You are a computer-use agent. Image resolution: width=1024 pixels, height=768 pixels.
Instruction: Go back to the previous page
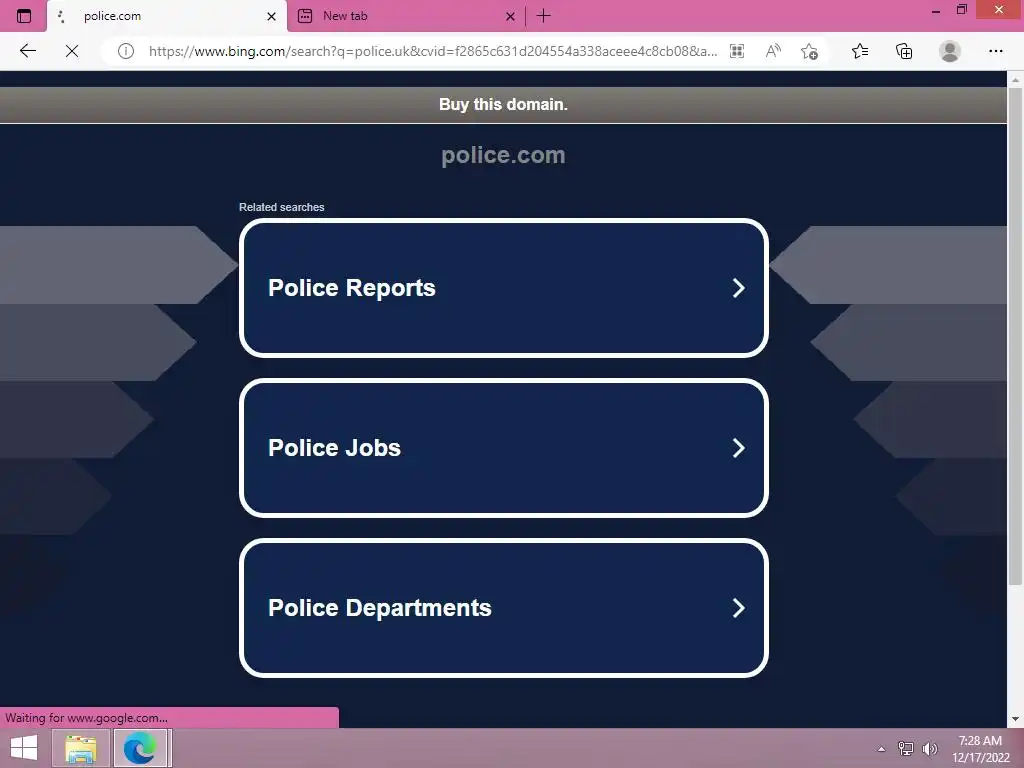(x=27, y=51)
